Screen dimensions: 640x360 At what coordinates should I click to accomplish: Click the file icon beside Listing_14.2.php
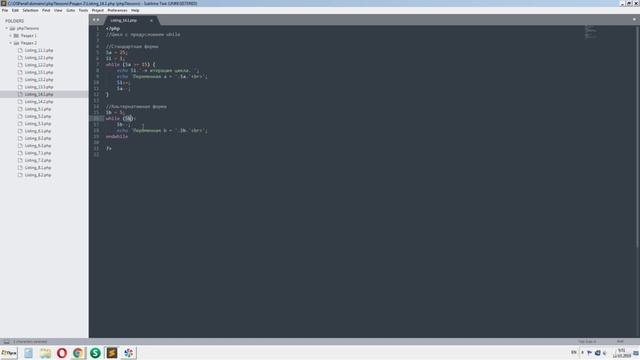point(20,102)
